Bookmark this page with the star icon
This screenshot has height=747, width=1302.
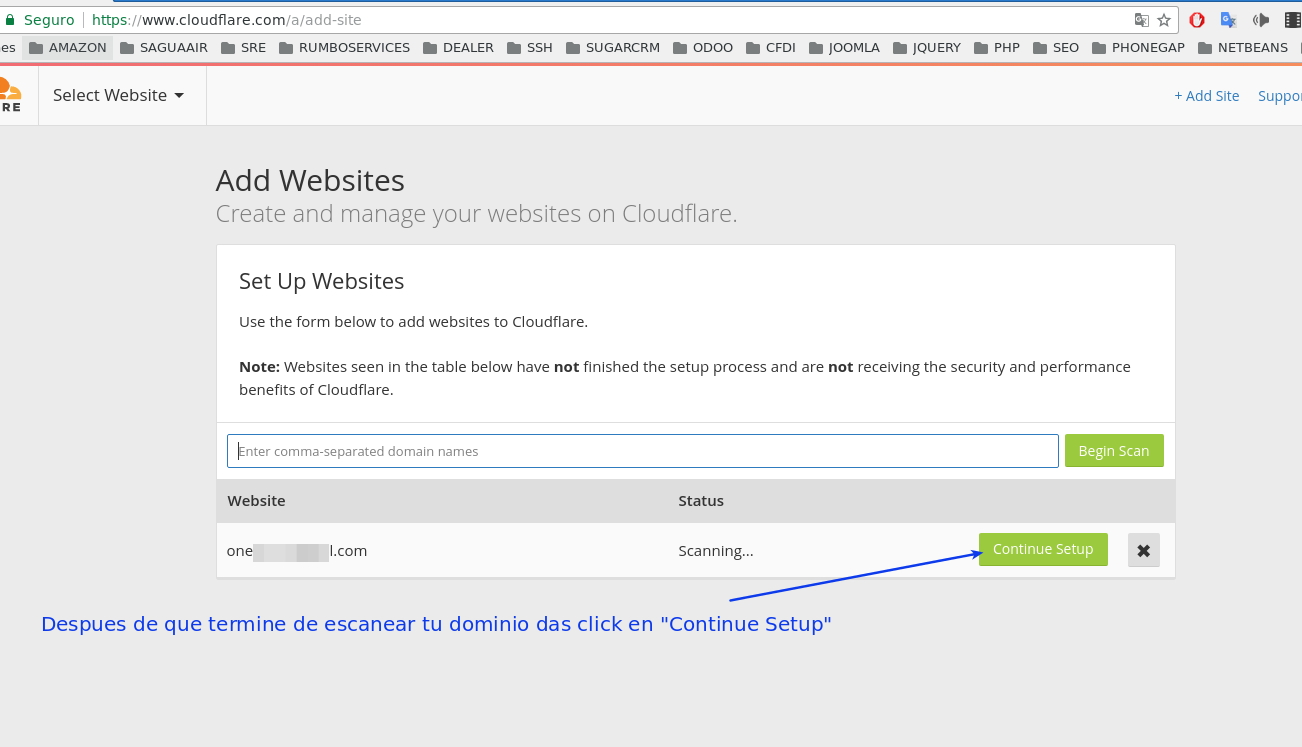(1164, 20)
